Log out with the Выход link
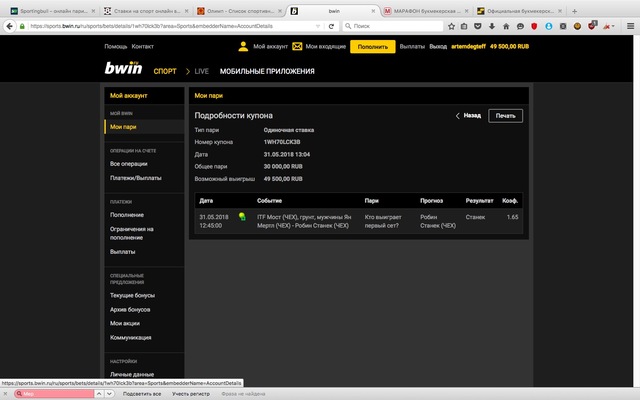 [x=438, y=47]
